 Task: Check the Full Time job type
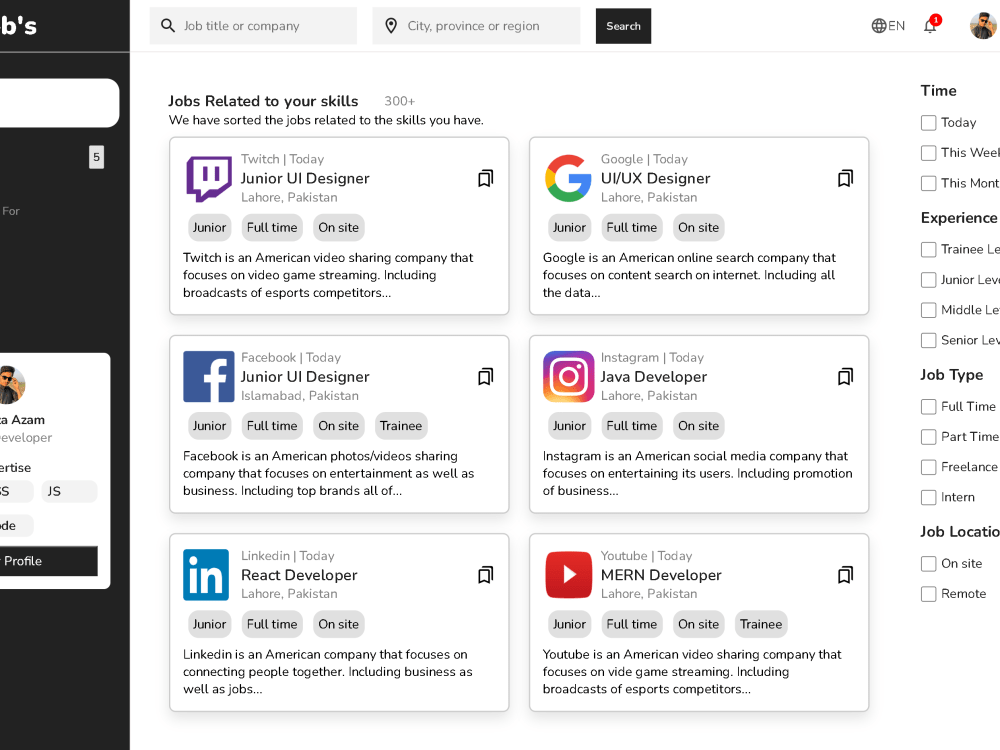coord(929,407)
